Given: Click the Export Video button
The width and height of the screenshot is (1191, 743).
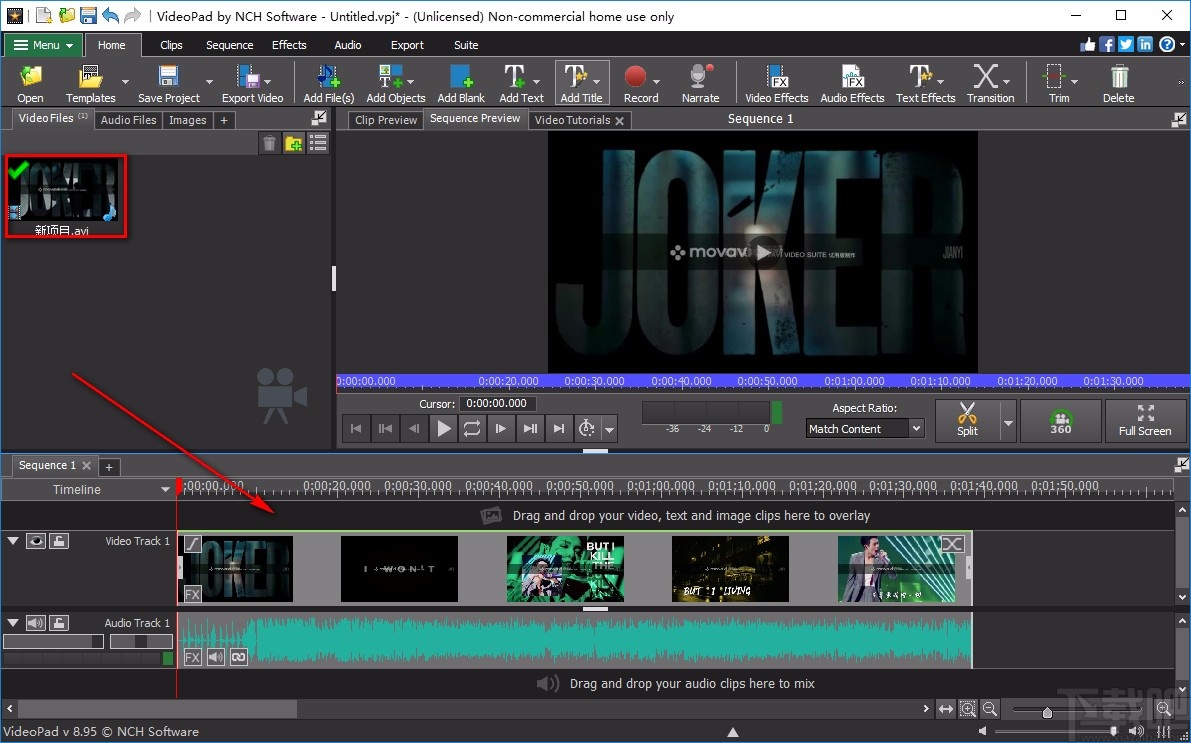Looking at the screenshot, I should coord(252,82).
